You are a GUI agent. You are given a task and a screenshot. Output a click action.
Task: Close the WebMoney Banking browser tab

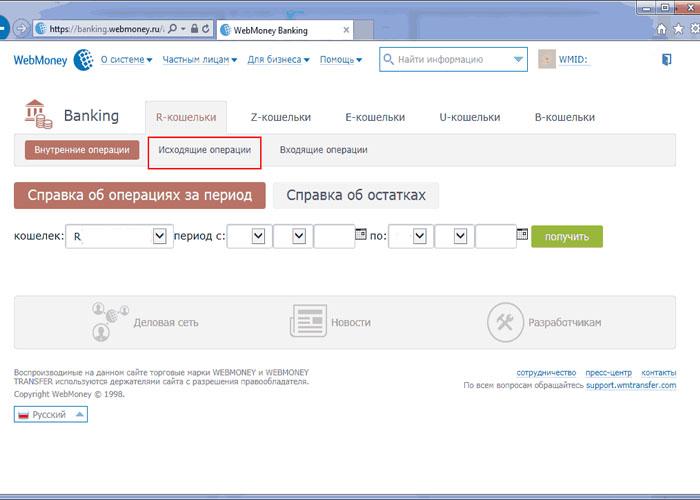[346, 30]
